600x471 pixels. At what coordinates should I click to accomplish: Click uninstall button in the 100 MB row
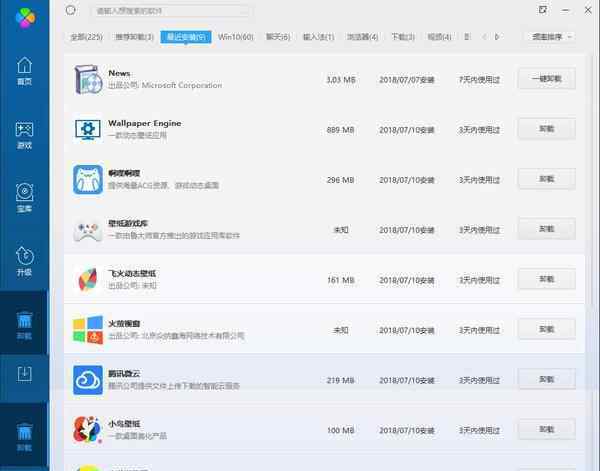pos(547,429)
